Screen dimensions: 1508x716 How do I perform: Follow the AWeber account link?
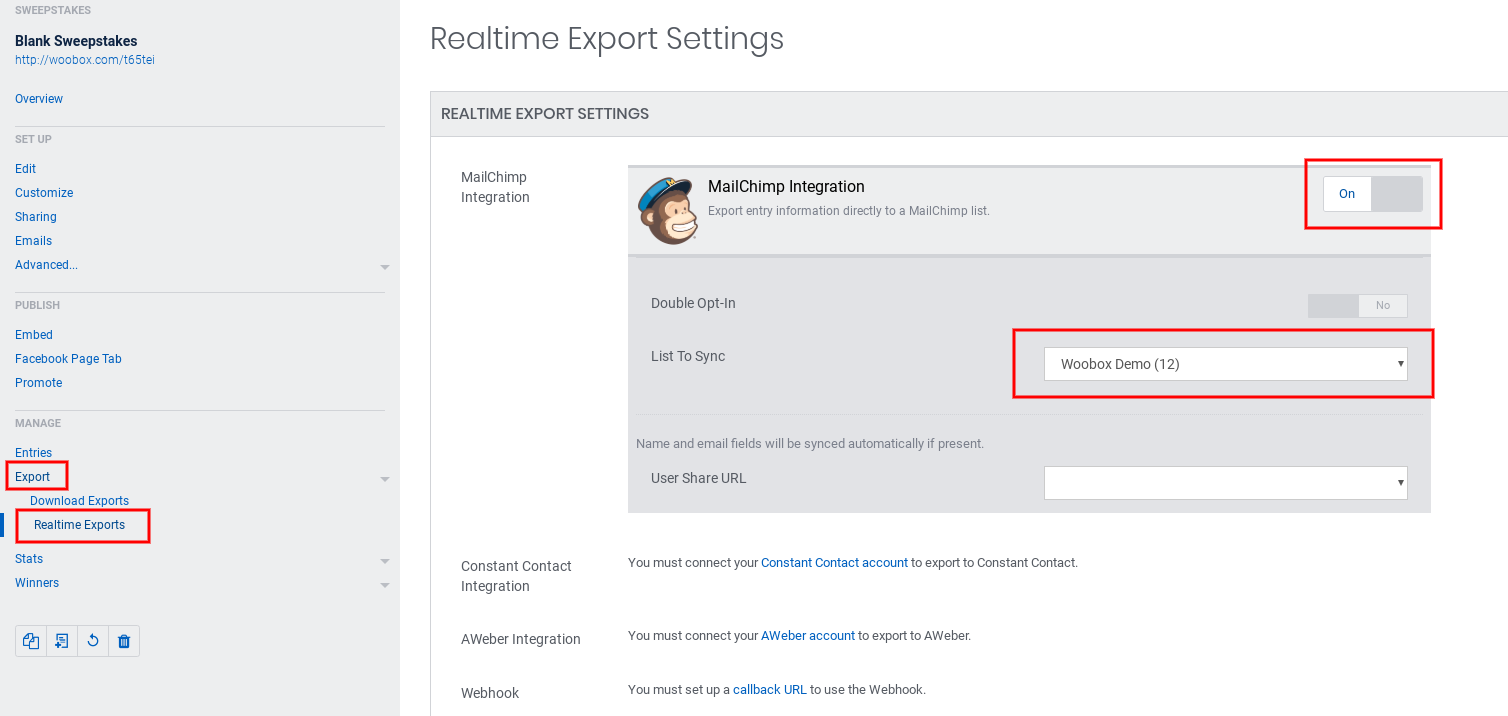[x=807, y=635]
